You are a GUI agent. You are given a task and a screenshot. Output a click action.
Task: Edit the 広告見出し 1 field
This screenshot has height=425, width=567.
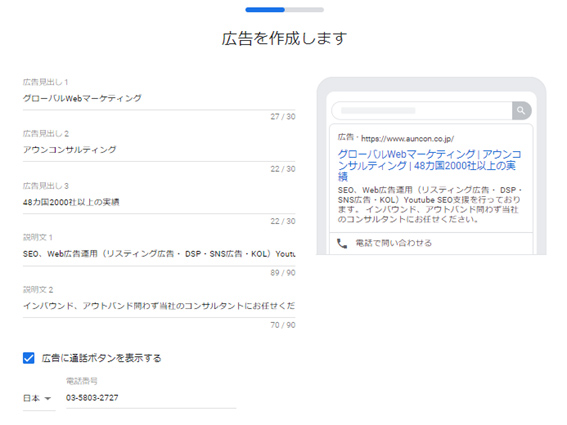coord(159,98)
